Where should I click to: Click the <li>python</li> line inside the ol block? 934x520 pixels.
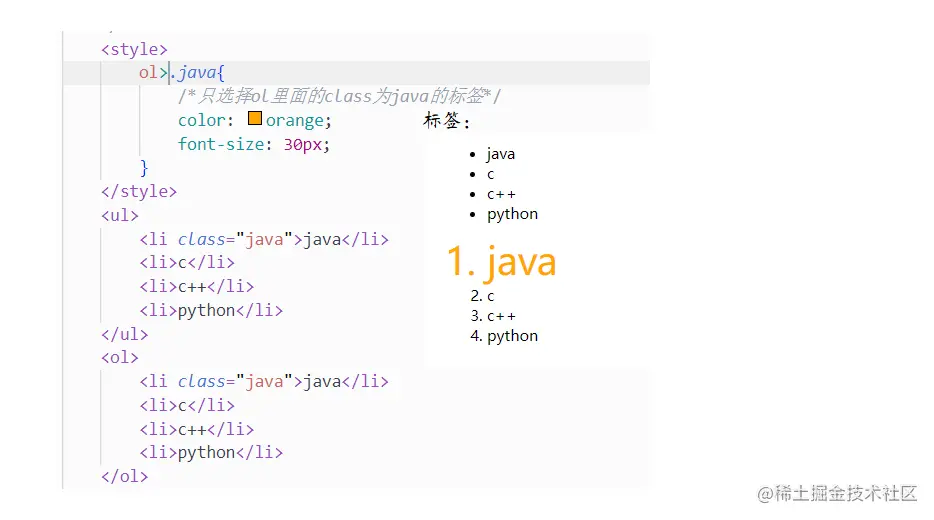pyautogui.click(x=211, y=453)
